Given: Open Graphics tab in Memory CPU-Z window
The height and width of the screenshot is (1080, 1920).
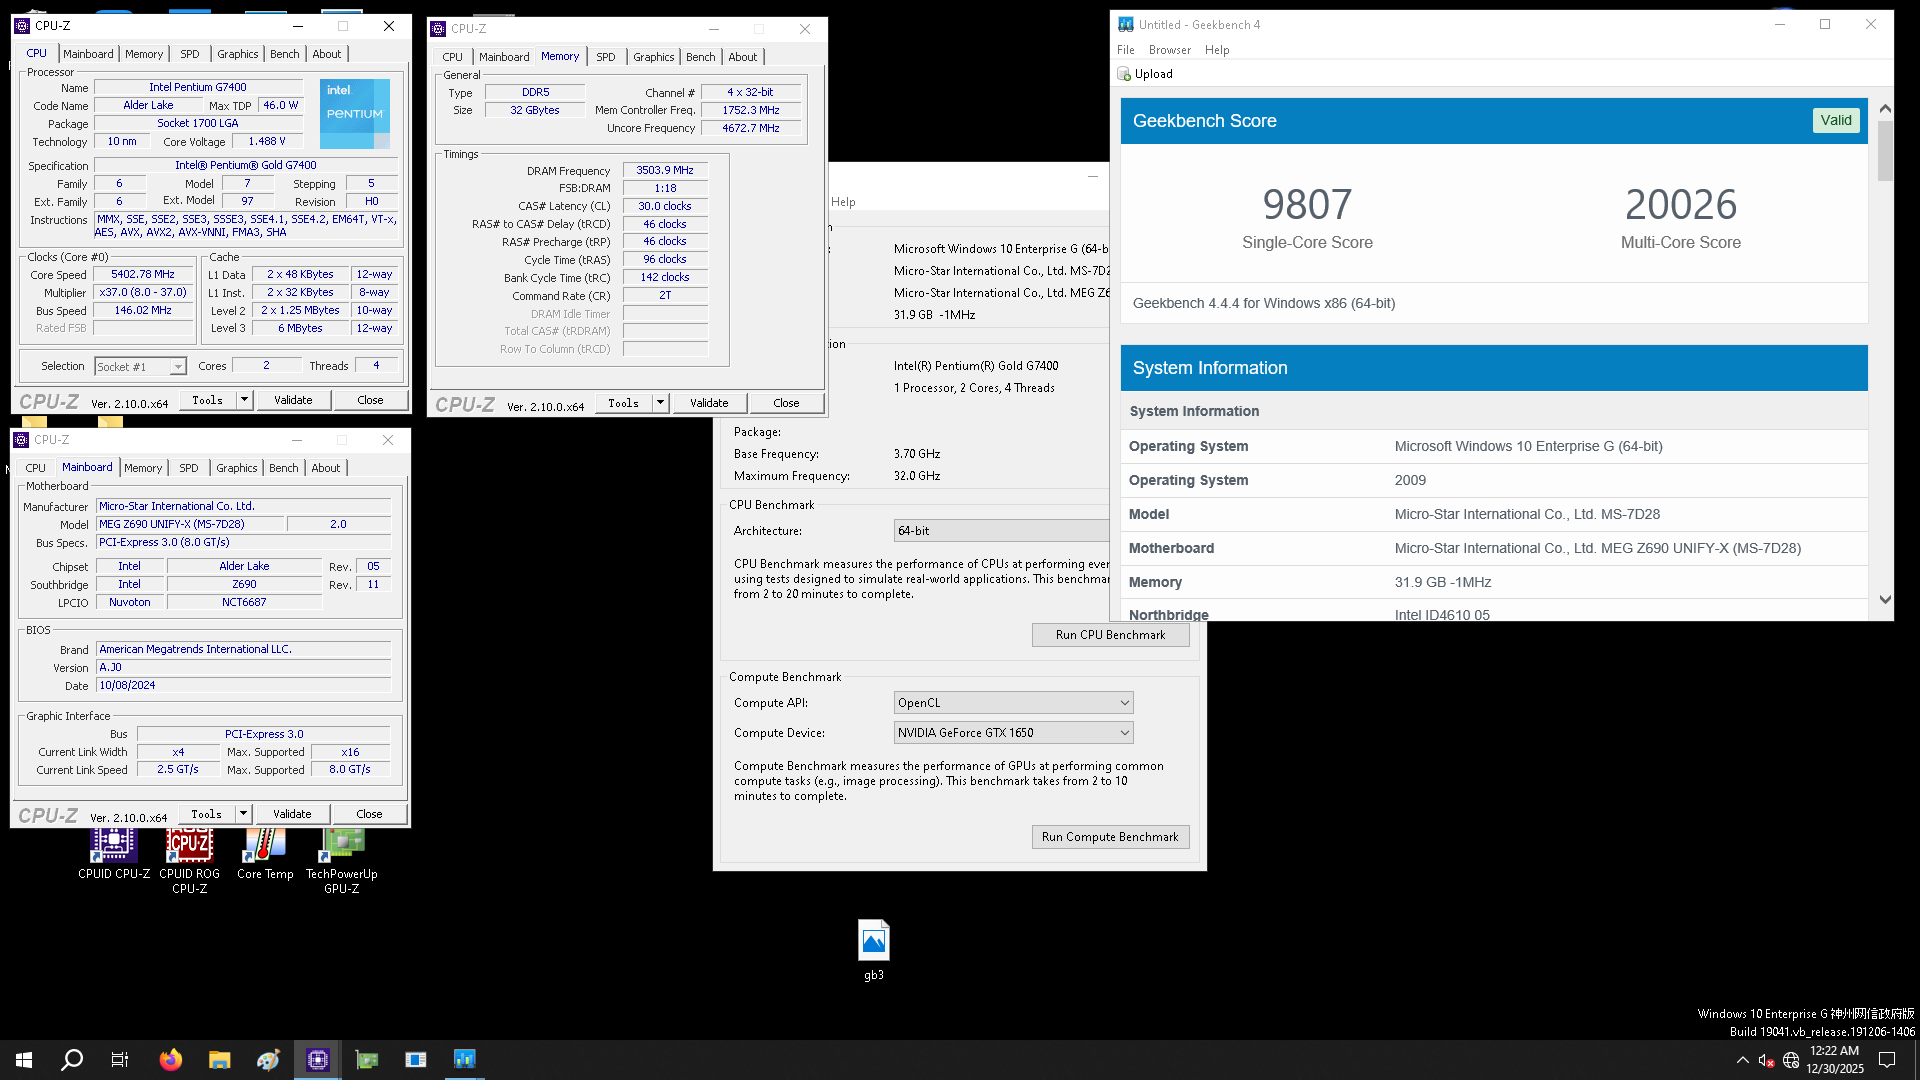Looking at the screenshot, I should 654,57.
